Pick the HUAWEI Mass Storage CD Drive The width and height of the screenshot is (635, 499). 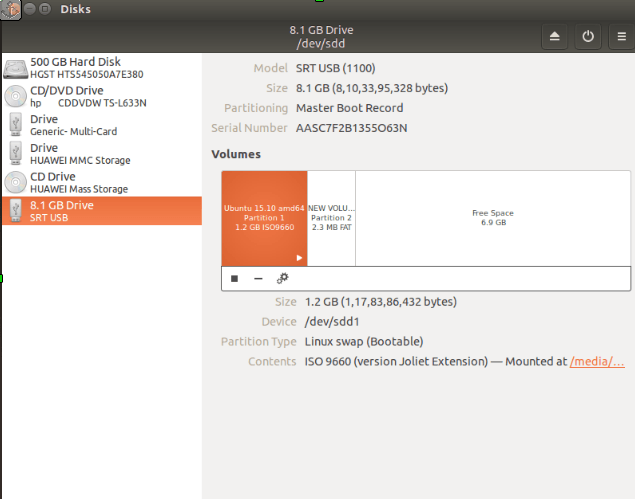click(x=79, y=183)
